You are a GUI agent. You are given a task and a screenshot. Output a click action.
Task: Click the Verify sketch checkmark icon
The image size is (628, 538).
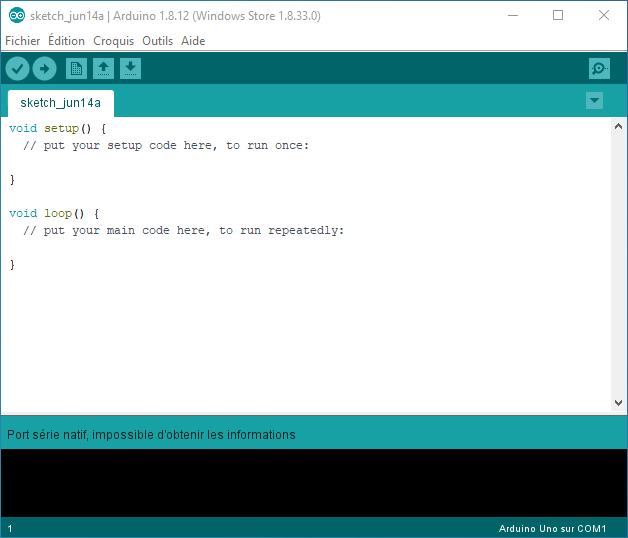(x=18, y=68)
